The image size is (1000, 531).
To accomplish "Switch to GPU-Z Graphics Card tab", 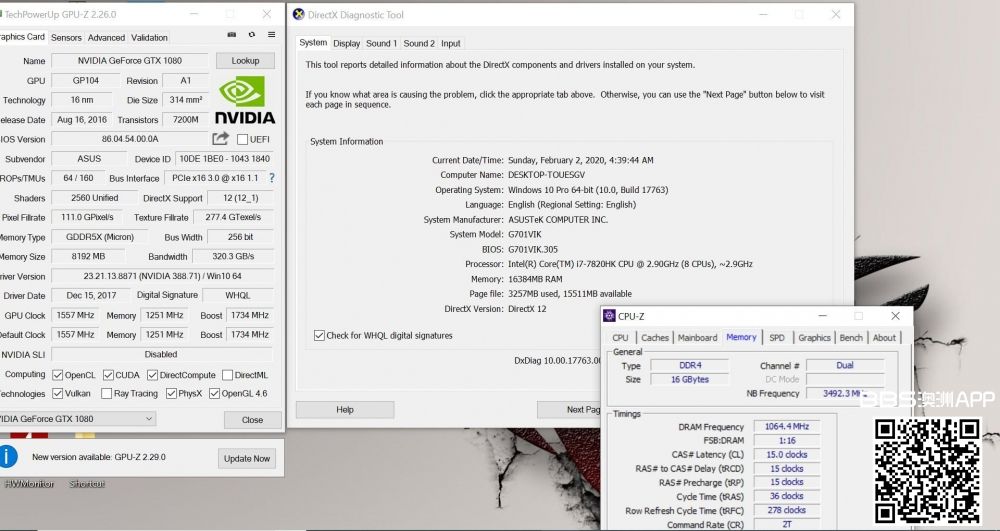I will [23, 37].
